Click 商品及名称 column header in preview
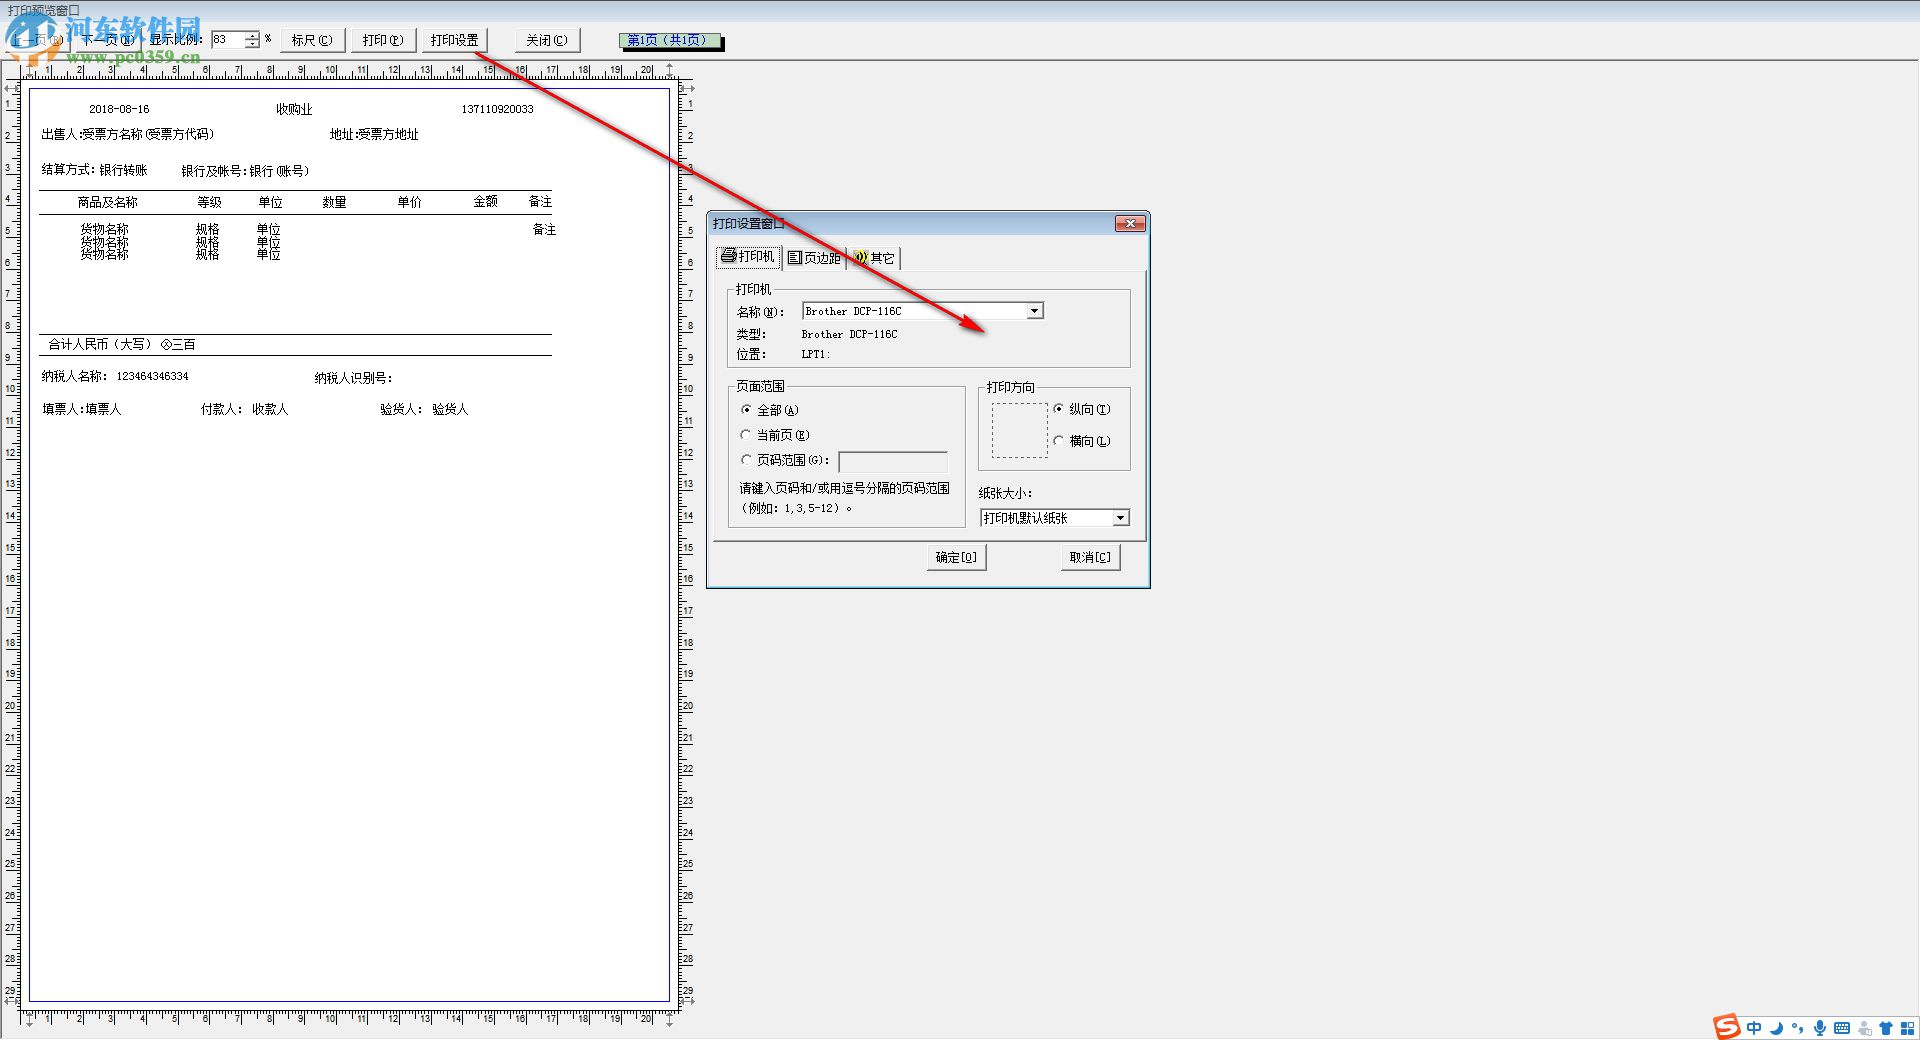The width and height of the screenshot is (1920, 1040). coord(108,202)
